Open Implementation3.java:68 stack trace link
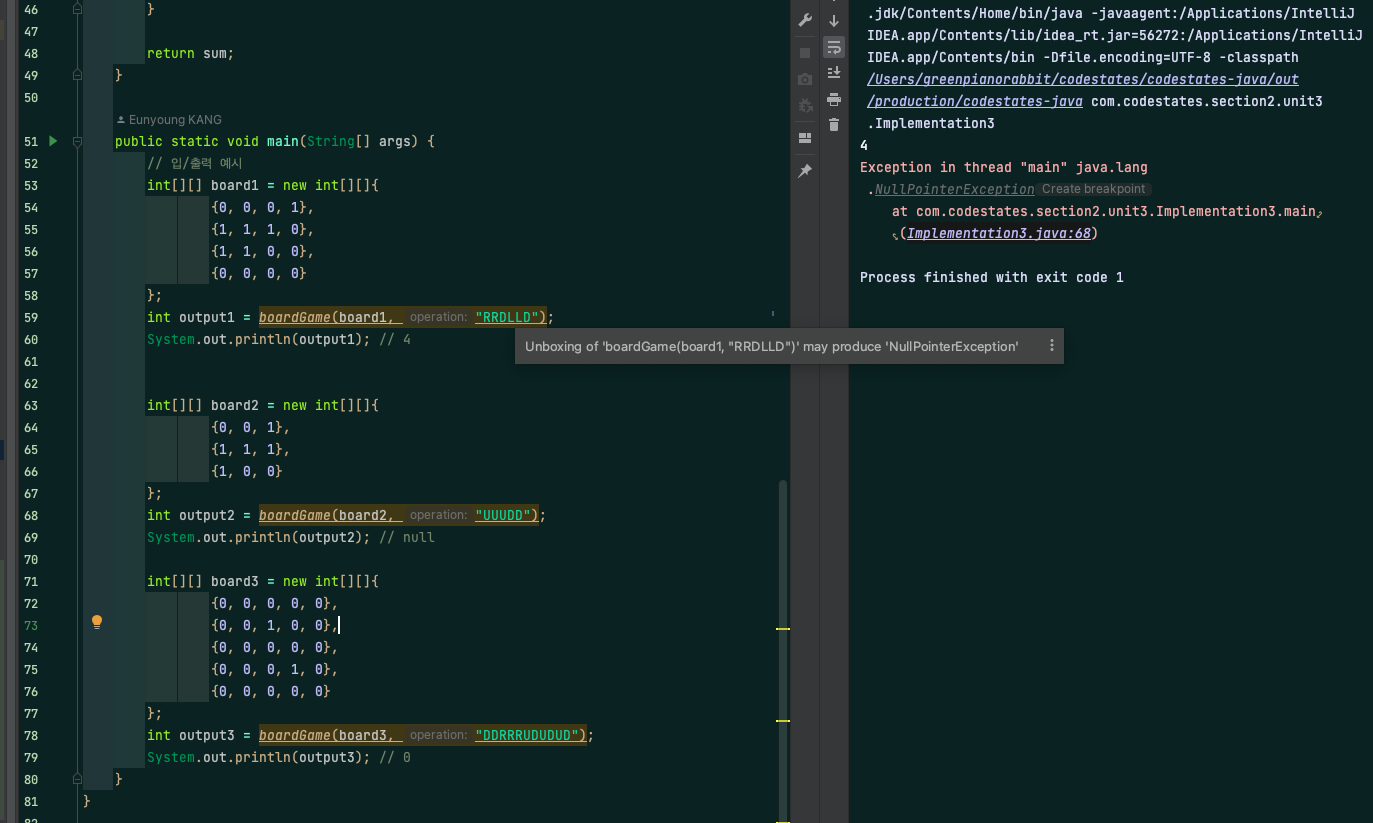 click(1000, 233)
